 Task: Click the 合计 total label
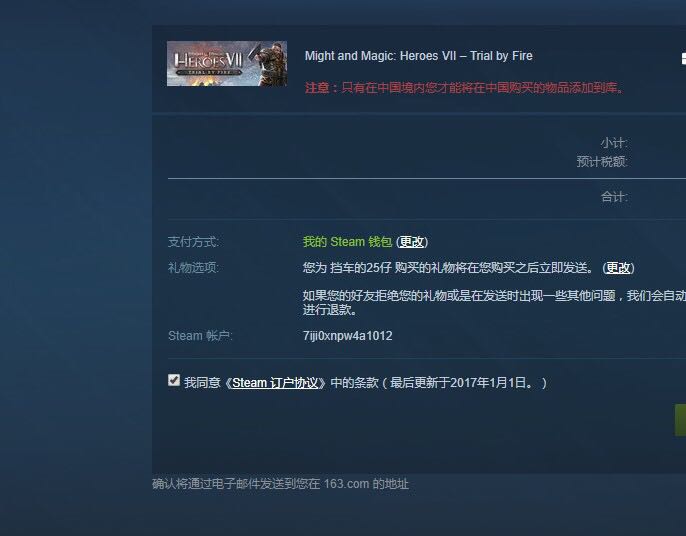(x=613, y=197)
